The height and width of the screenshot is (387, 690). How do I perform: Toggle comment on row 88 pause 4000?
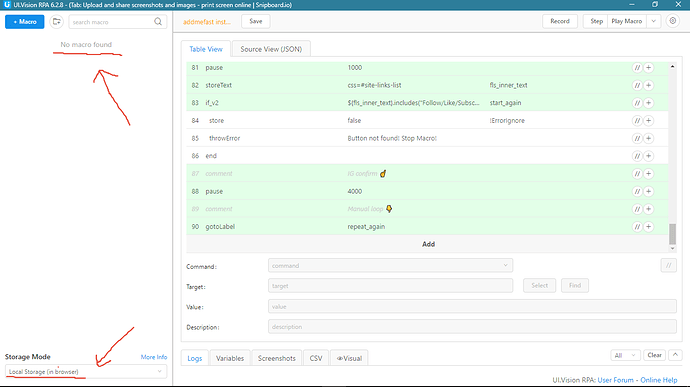[637, 192]
